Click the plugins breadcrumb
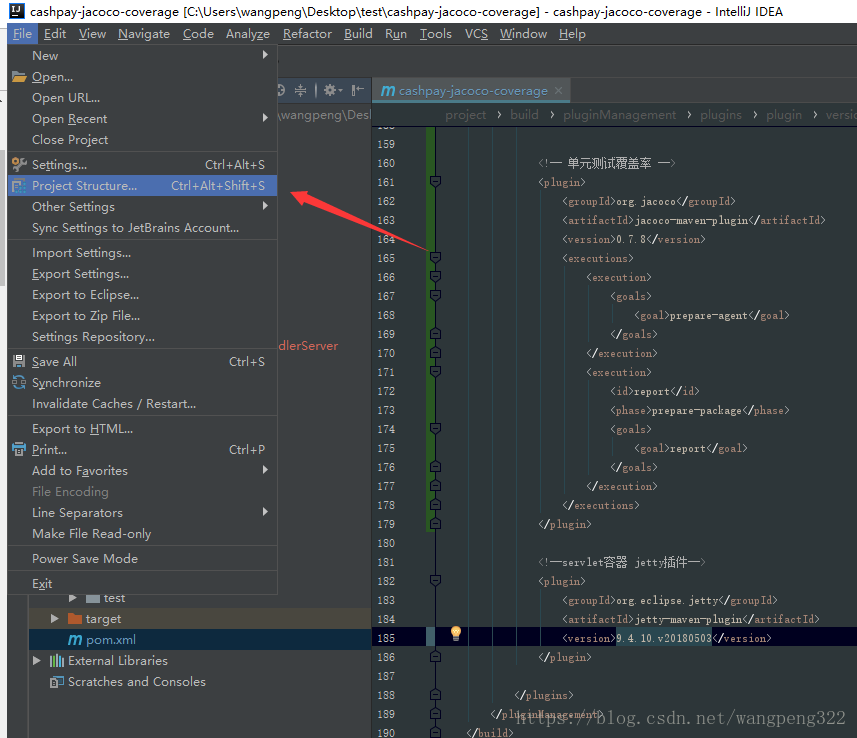The width and height of the screenshot is (857, 738). coord(721,115)
